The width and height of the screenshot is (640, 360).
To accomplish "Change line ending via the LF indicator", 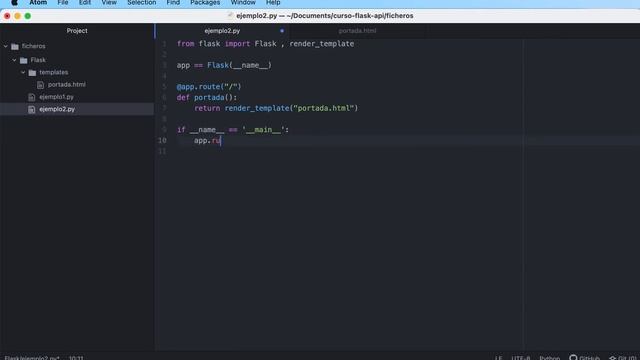I will point(498,358).
